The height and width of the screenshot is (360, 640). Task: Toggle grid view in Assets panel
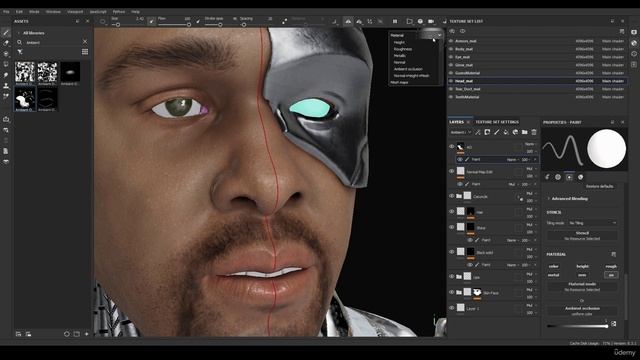tap(85, 52)
